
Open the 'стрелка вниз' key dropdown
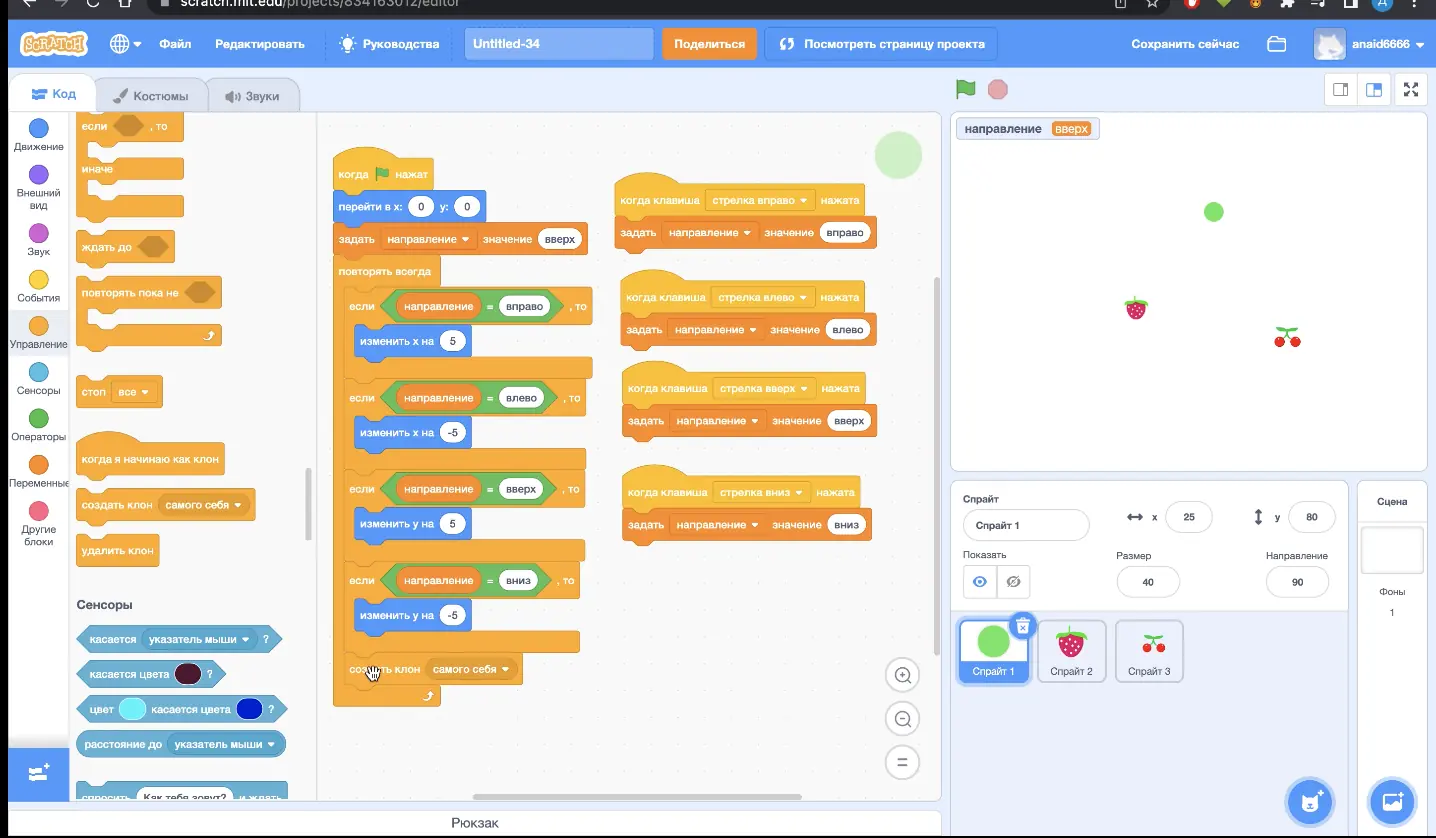click(x=762, y=492)
